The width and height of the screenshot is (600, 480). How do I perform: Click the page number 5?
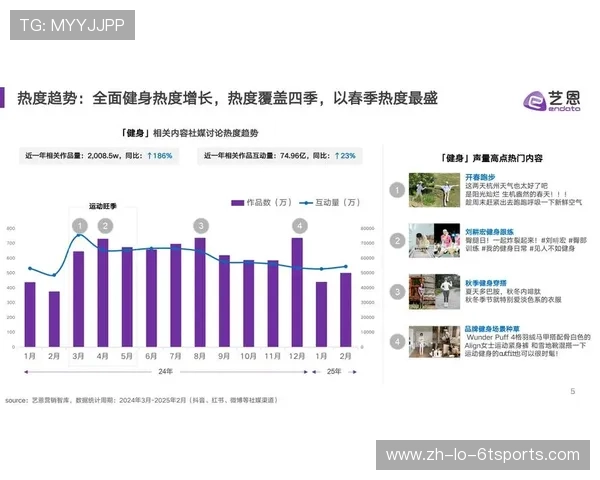click(573, 391)
